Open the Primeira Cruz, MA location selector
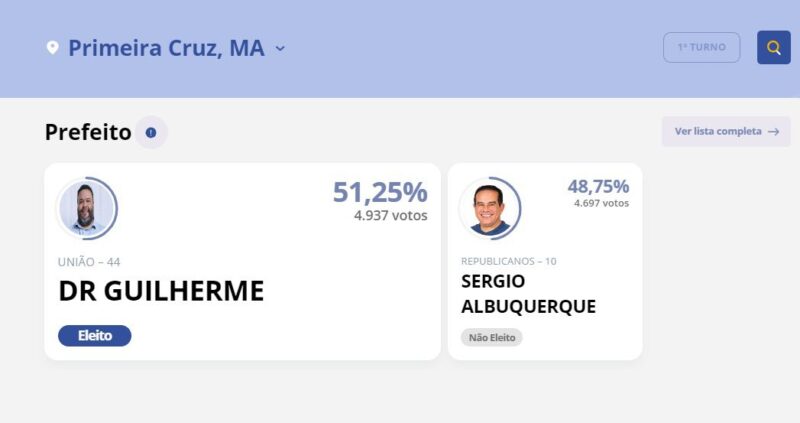The height and width of the screenshot is (423, 800). tap(166, 48)
